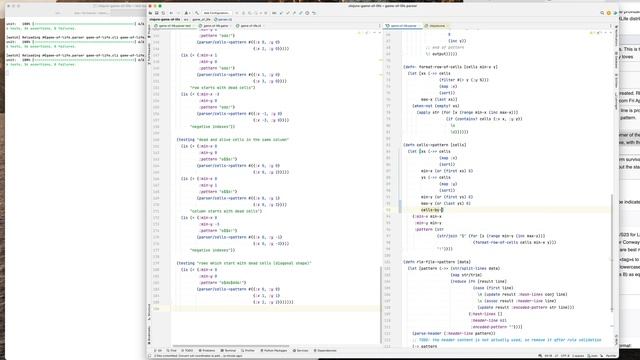The width and height of the screenshot is (640, 360).
Task: Commit changes with the checkmark icon
Action: (x=288, y=13)
